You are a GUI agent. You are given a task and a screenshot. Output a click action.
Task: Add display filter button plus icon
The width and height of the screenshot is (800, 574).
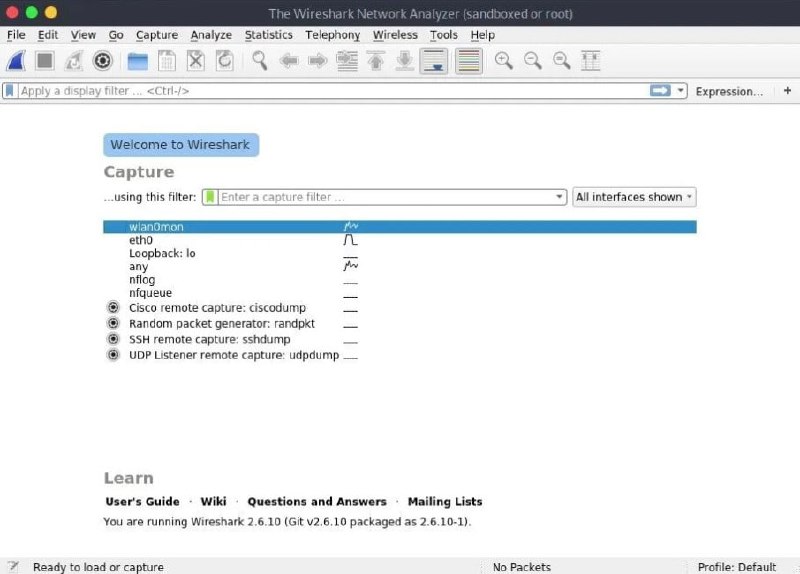[x=787, y=90]
